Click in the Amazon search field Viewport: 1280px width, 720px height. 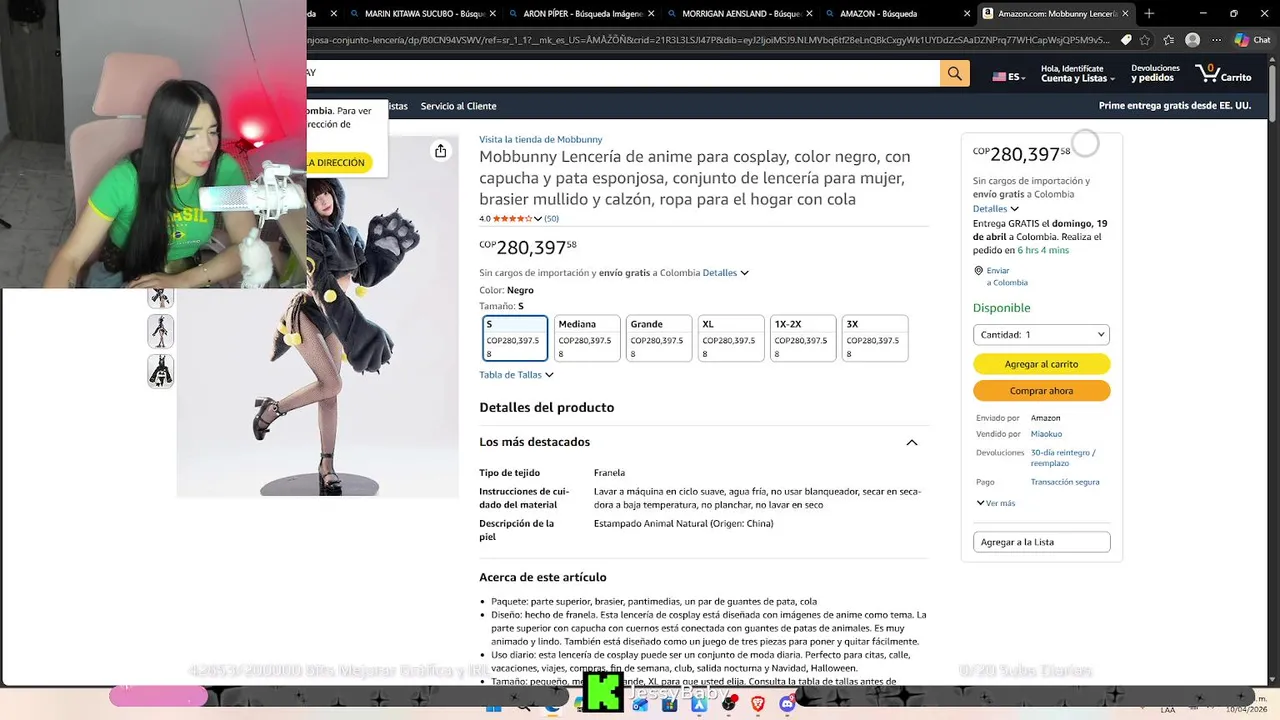(x=623, y=73)
